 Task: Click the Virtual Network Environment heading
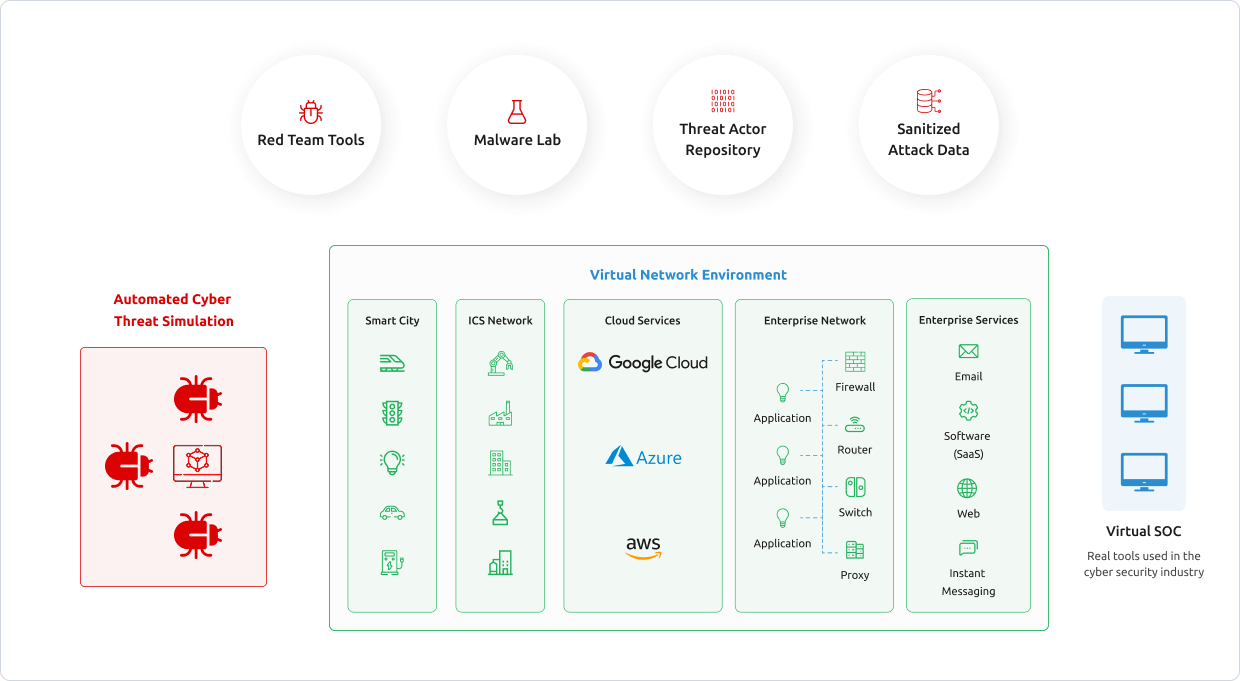click(x=688, y=275)
